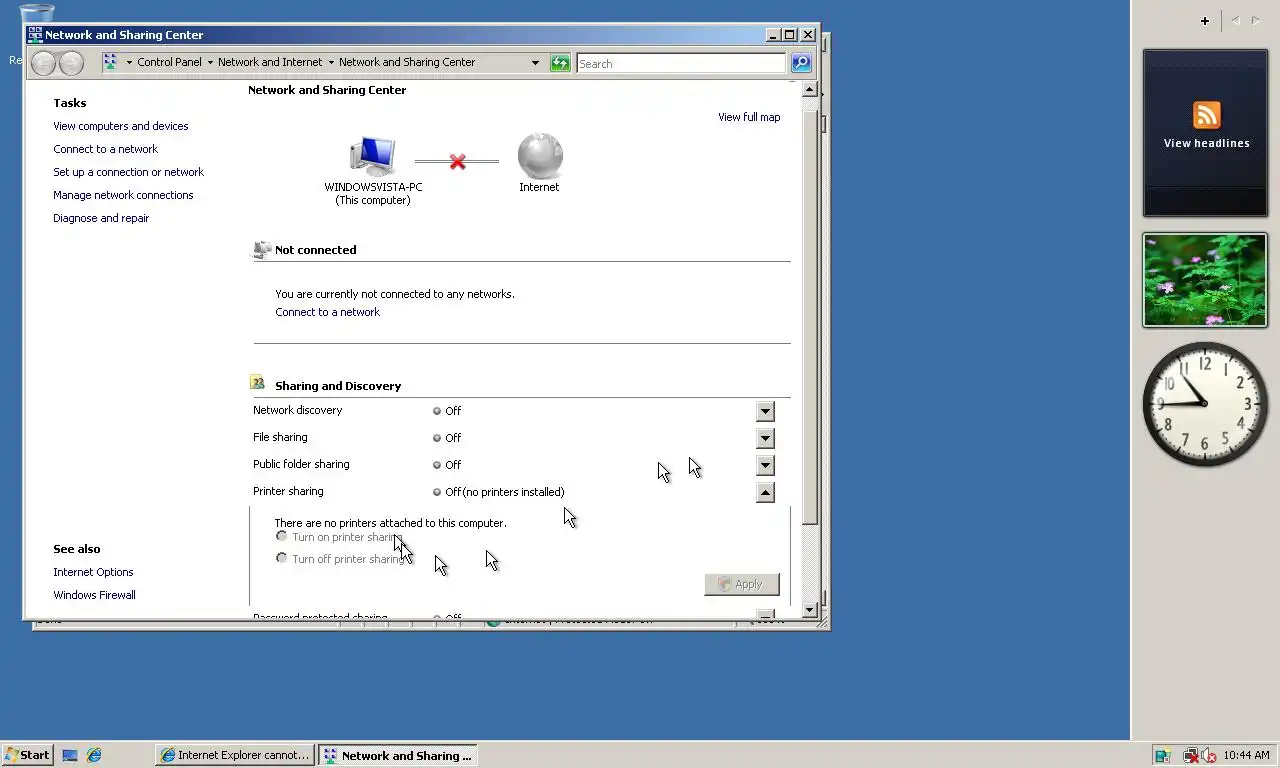Viewport: 1280px width, 768px height.
Task: Click the View headlines text
Action: [x=1206, y=143]
